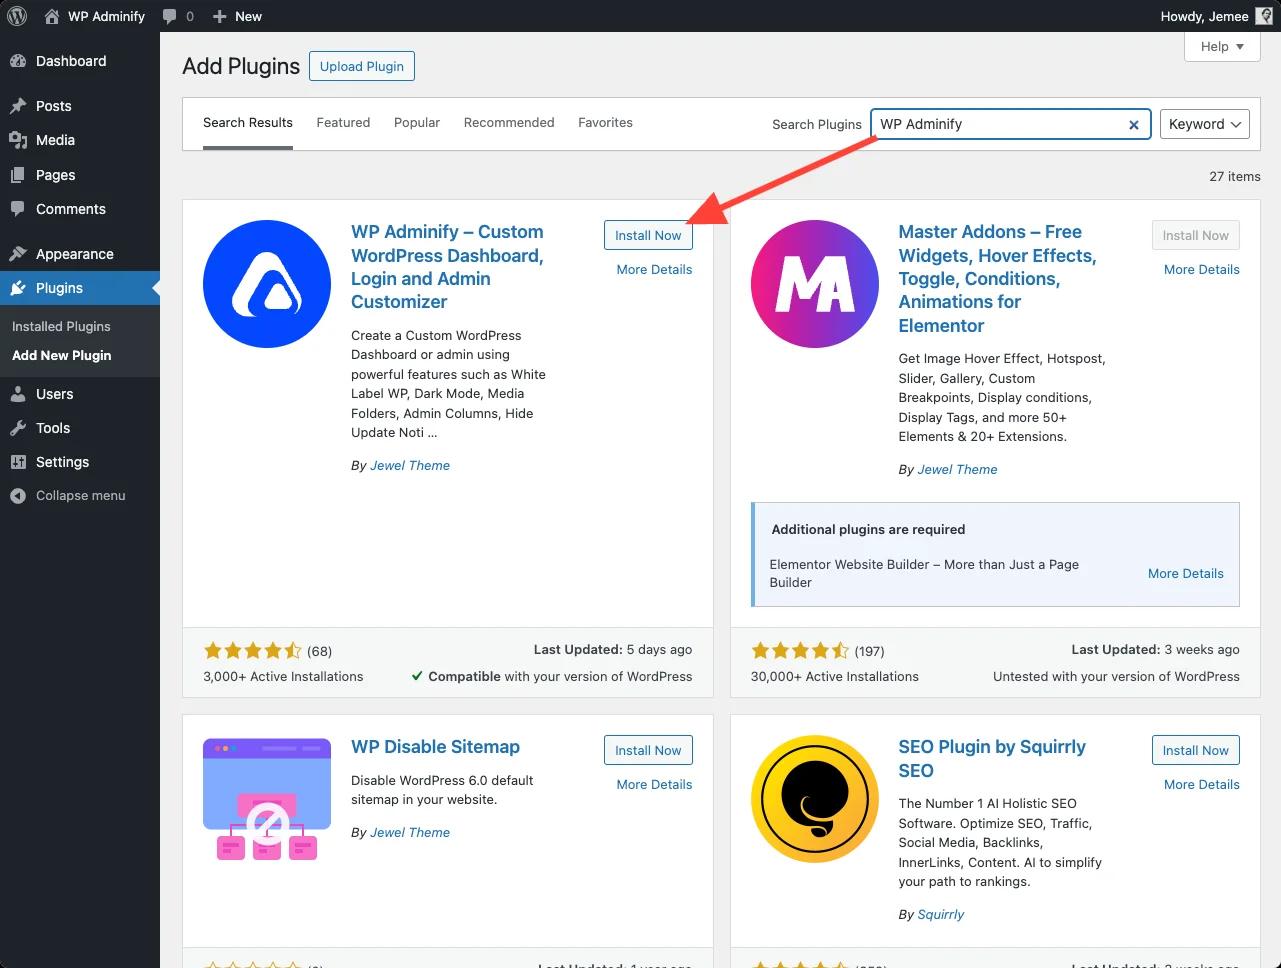Image resolution: width=1281 pixels, height=968 pixels.
Task: Open More Details for WP Adminify
Action: [x=654, y=269]
